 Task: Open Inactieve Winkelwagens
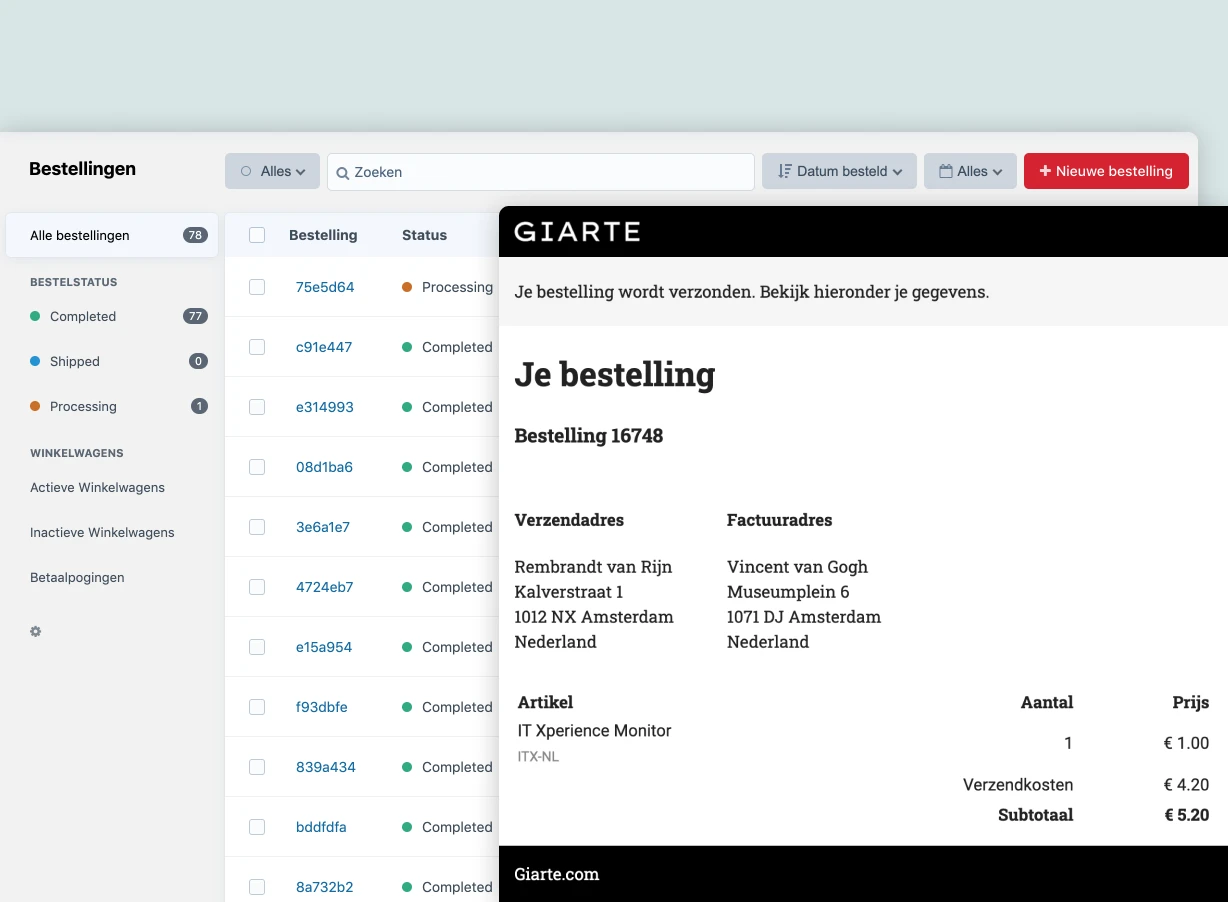[x=102, y=532]
